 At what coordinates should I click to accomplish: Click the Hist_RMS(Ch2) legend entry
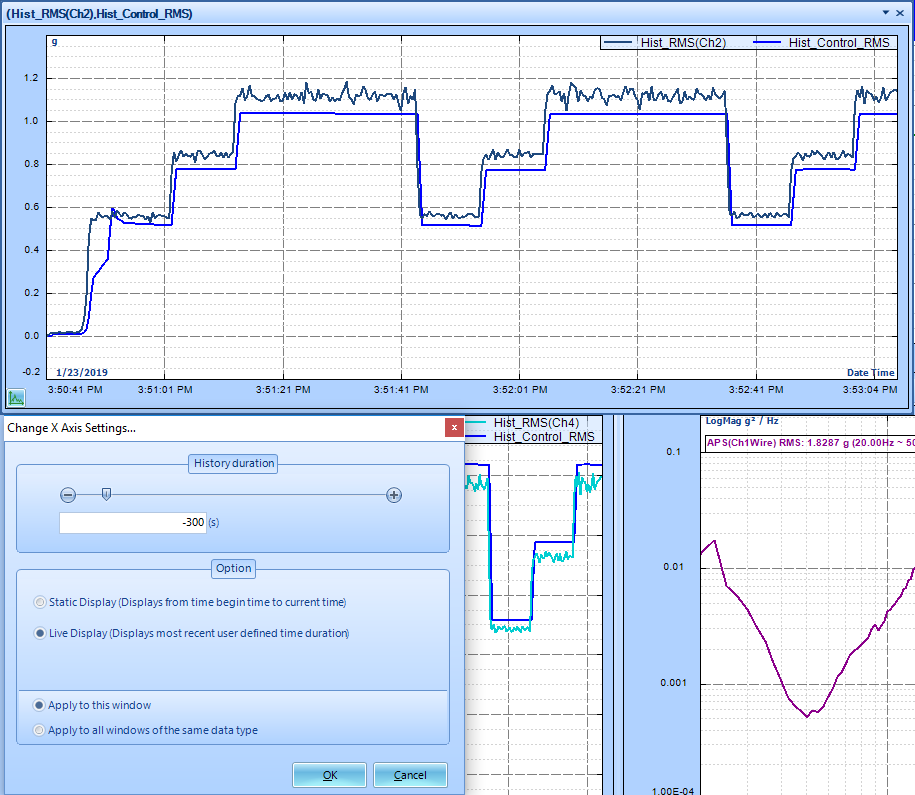click(665, 43)
